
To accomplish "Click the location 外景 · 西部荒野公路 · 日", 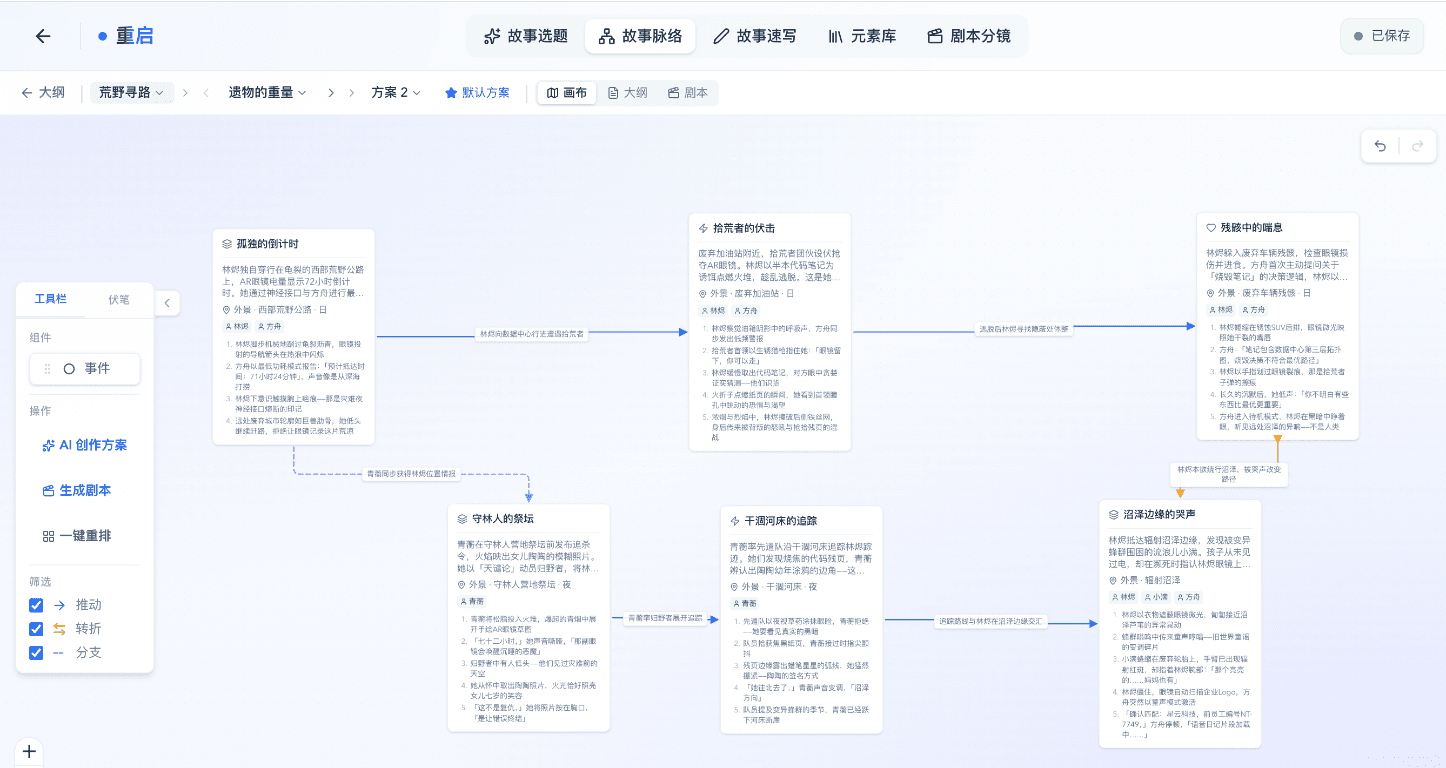I will click(275, 310).
